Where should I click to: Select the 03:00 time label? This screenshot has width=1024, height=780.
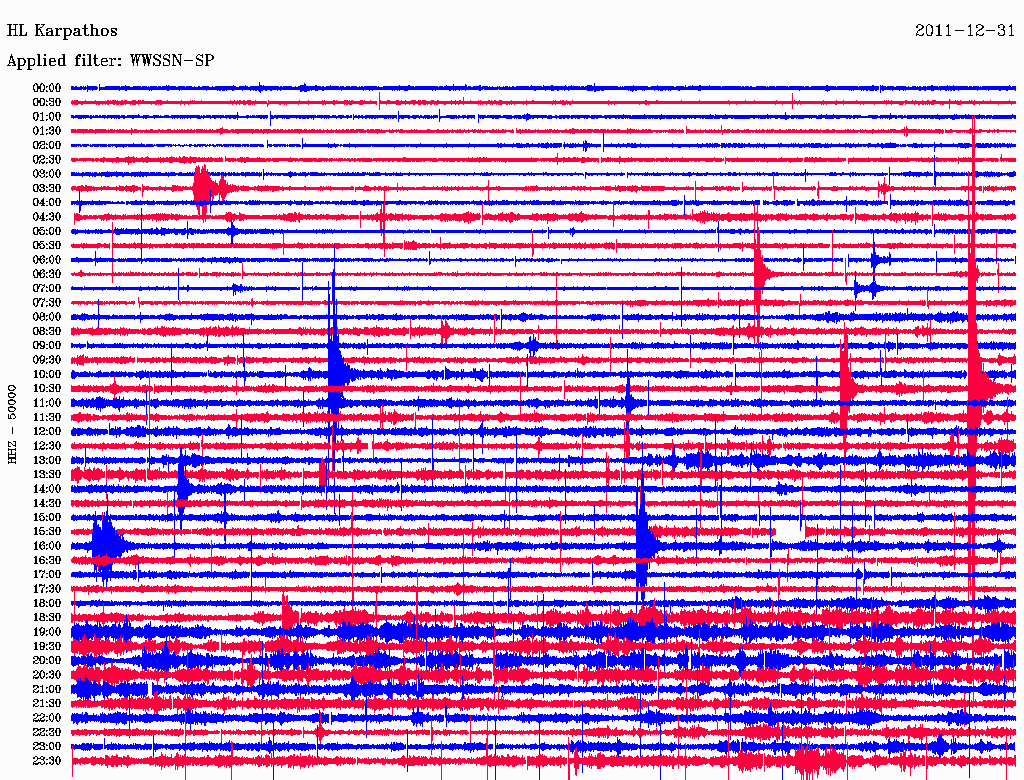tap(46, 174)
